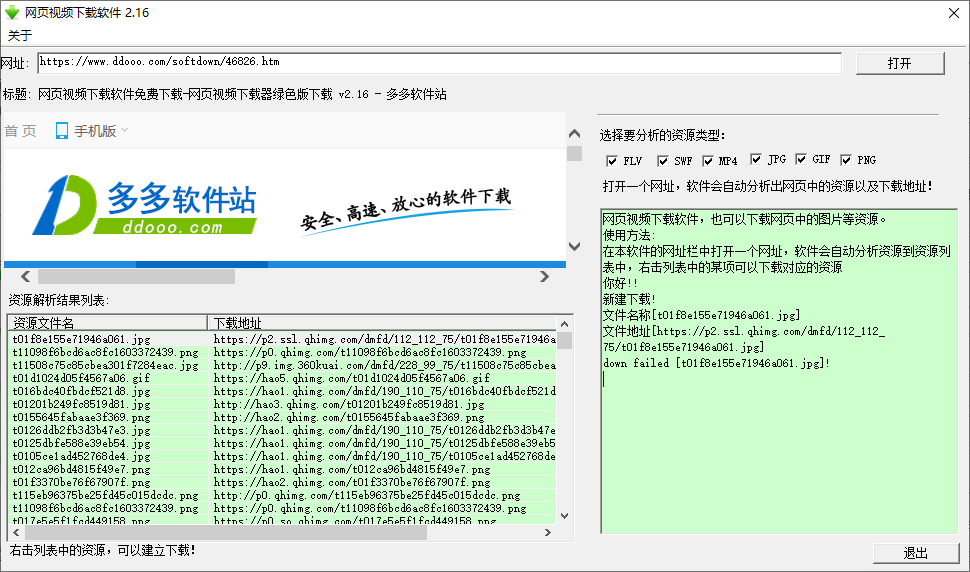The image size is (970, 572).
Task: Select row t01f3370be76f67907f.png
Action: tap(282, 482)
